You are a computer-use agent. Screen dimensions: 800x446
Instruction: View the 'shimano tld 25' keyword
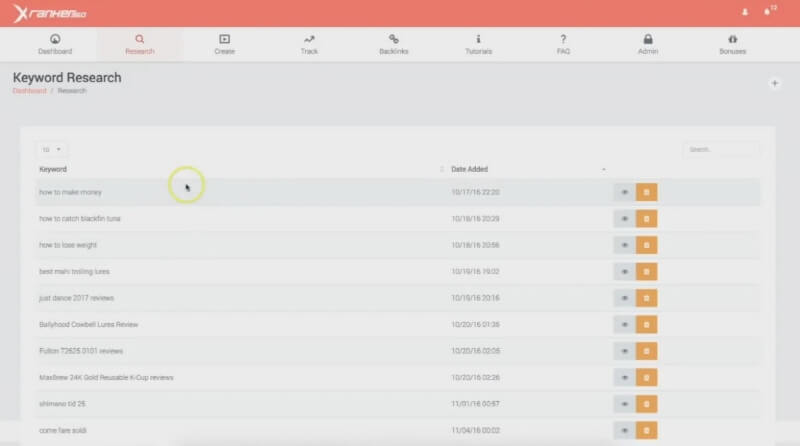tap(624, 404)
